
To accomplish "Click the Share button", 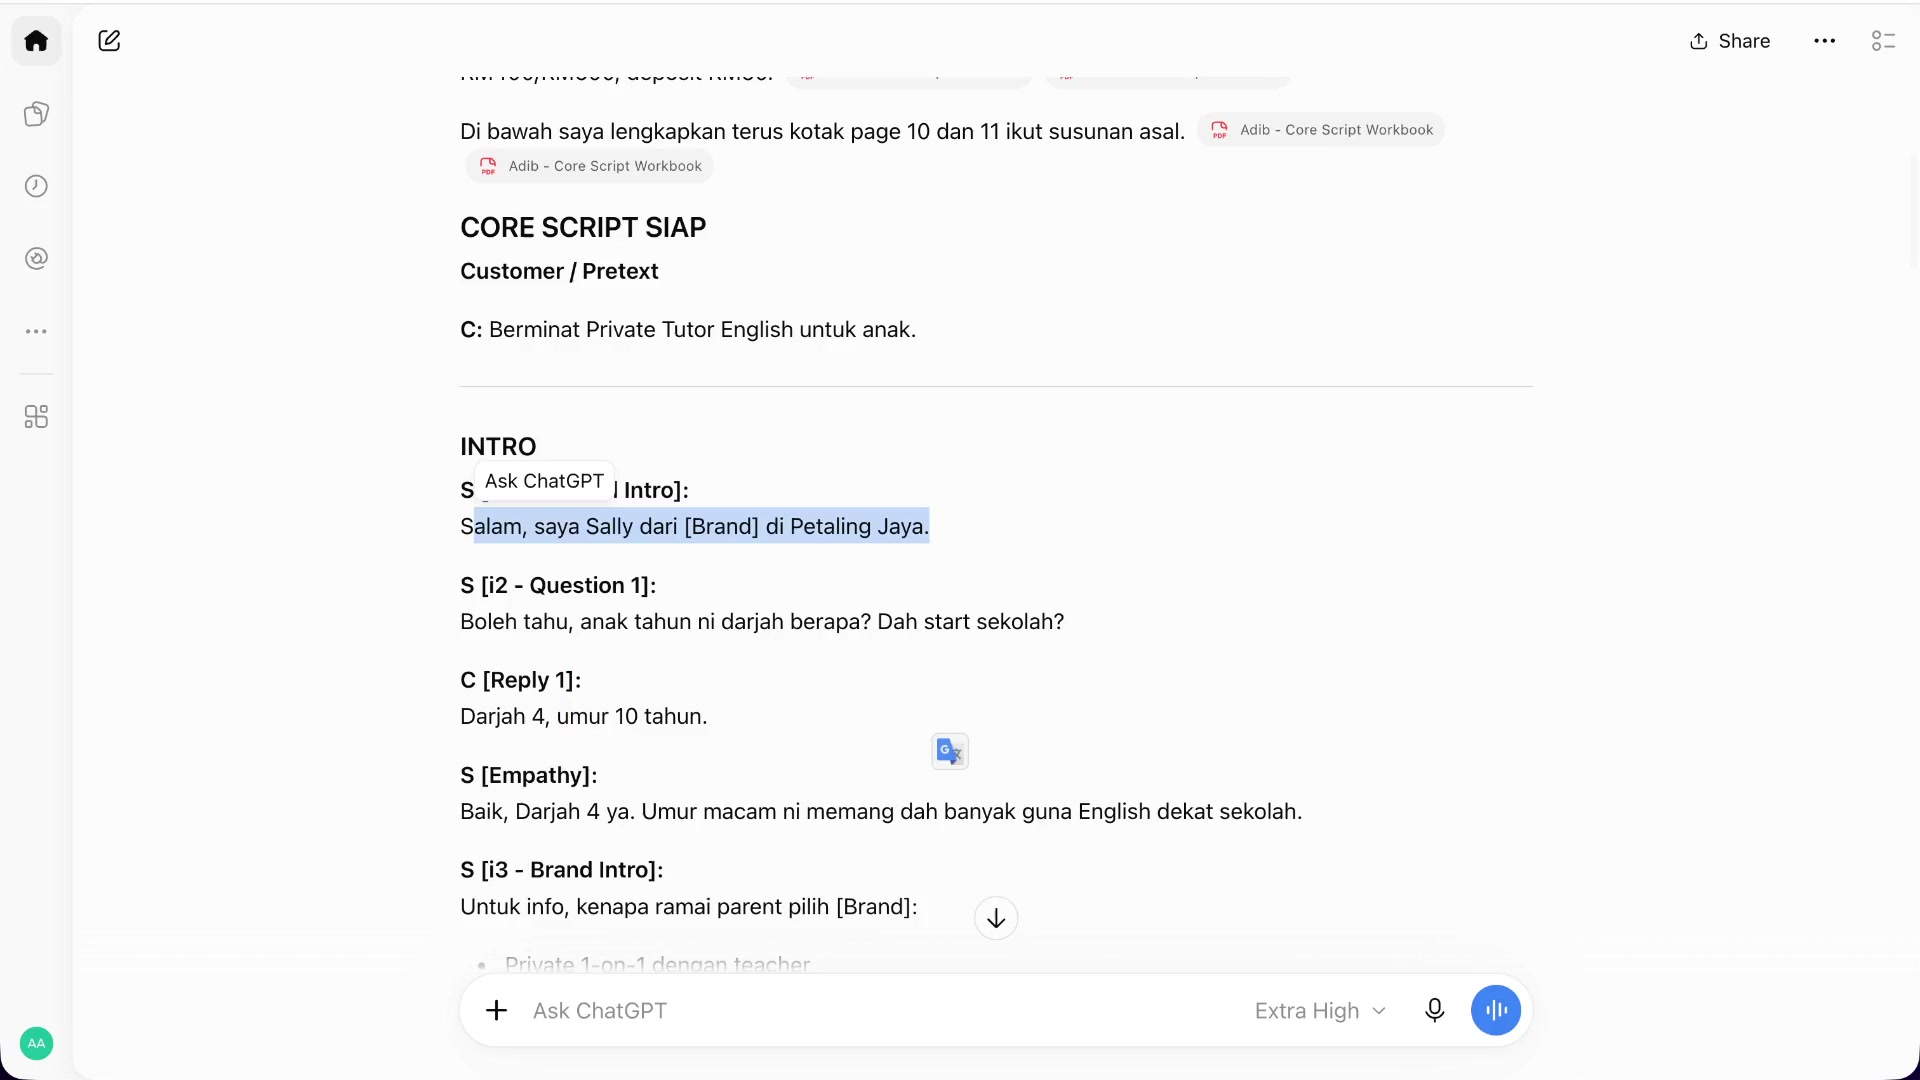I will click(x=1730, y=41).
